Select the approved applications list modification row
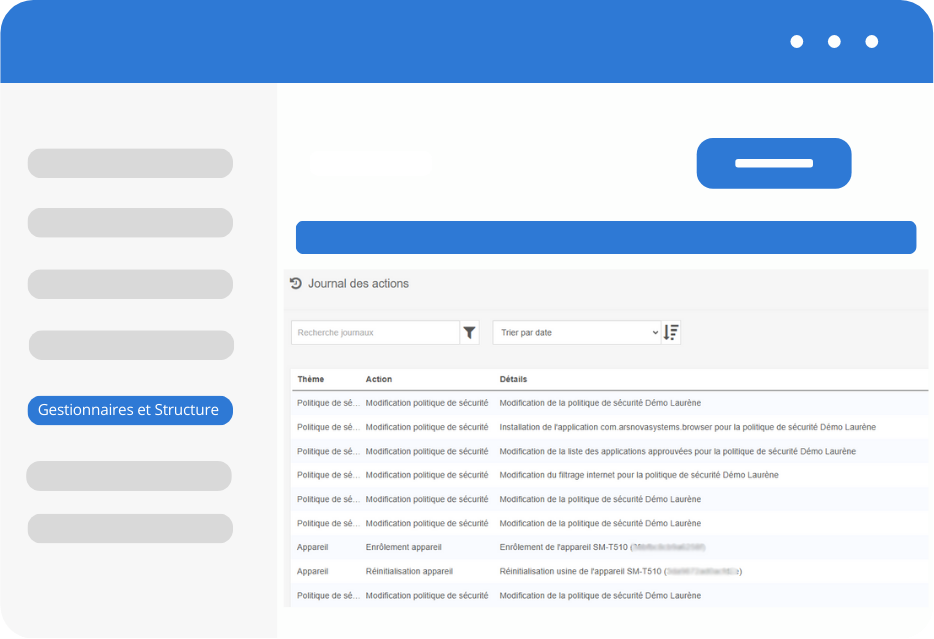 [677, 451]
